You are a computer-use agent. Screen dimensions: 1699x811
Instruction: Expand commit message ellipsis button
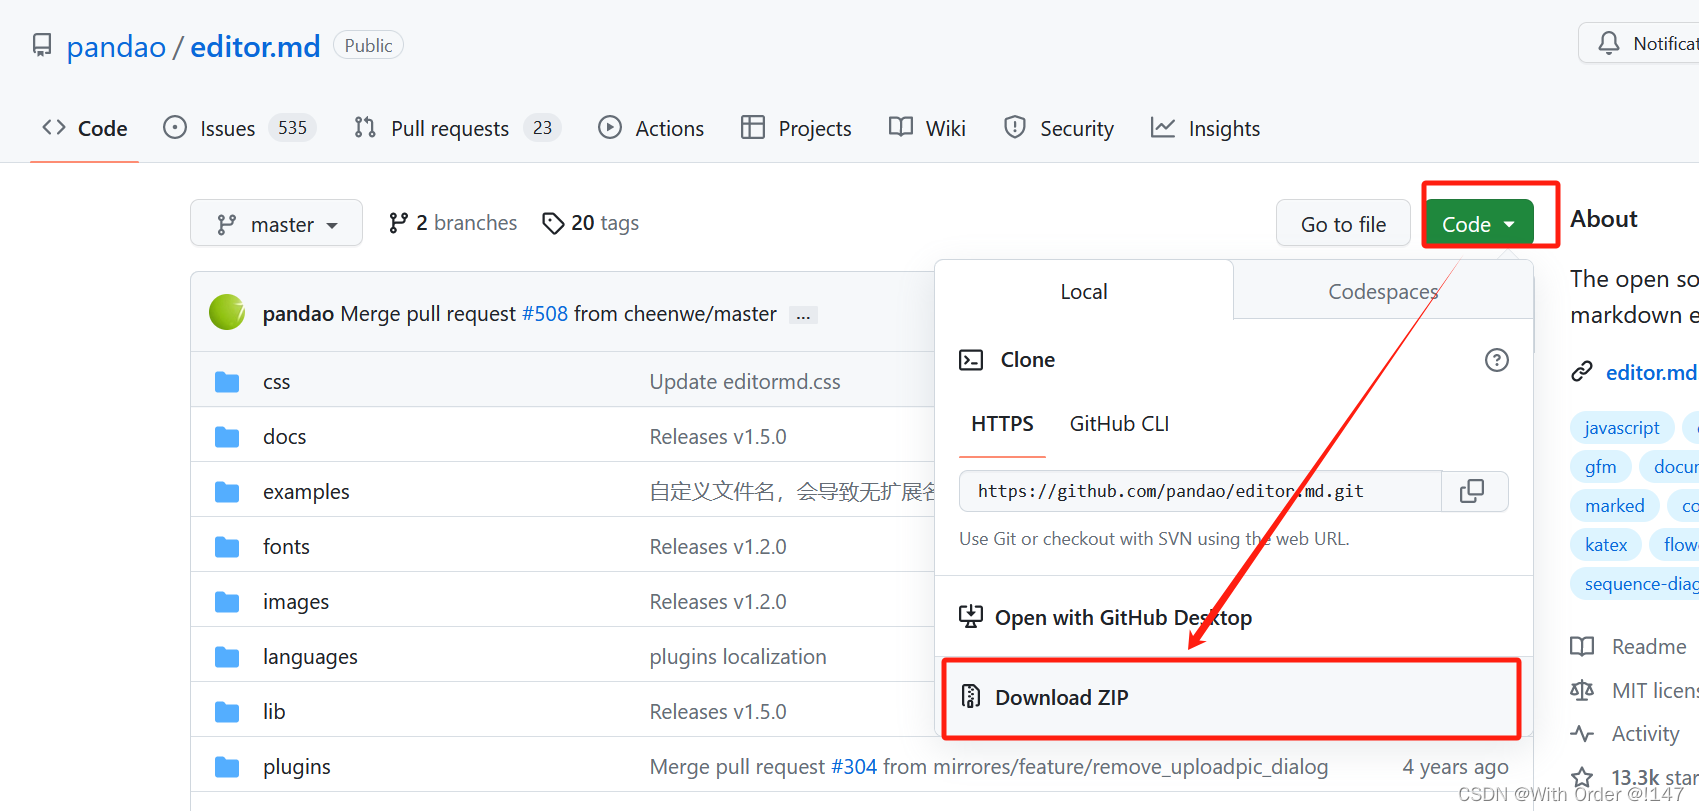click(803, 315)
